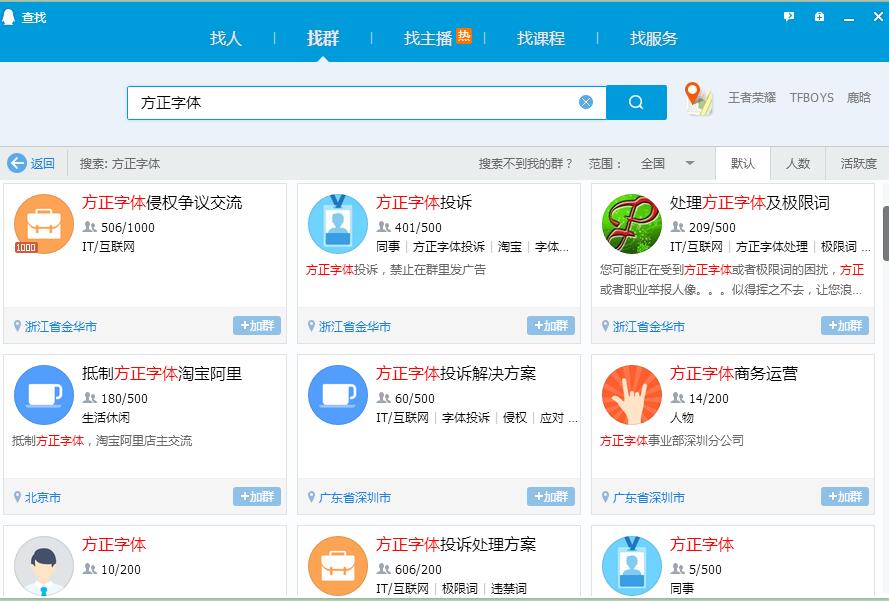Click the 方正字体投诉 tag in 方正字体投诉 card
The width and height of the screenshot is (889, 601).
point(449,247)
